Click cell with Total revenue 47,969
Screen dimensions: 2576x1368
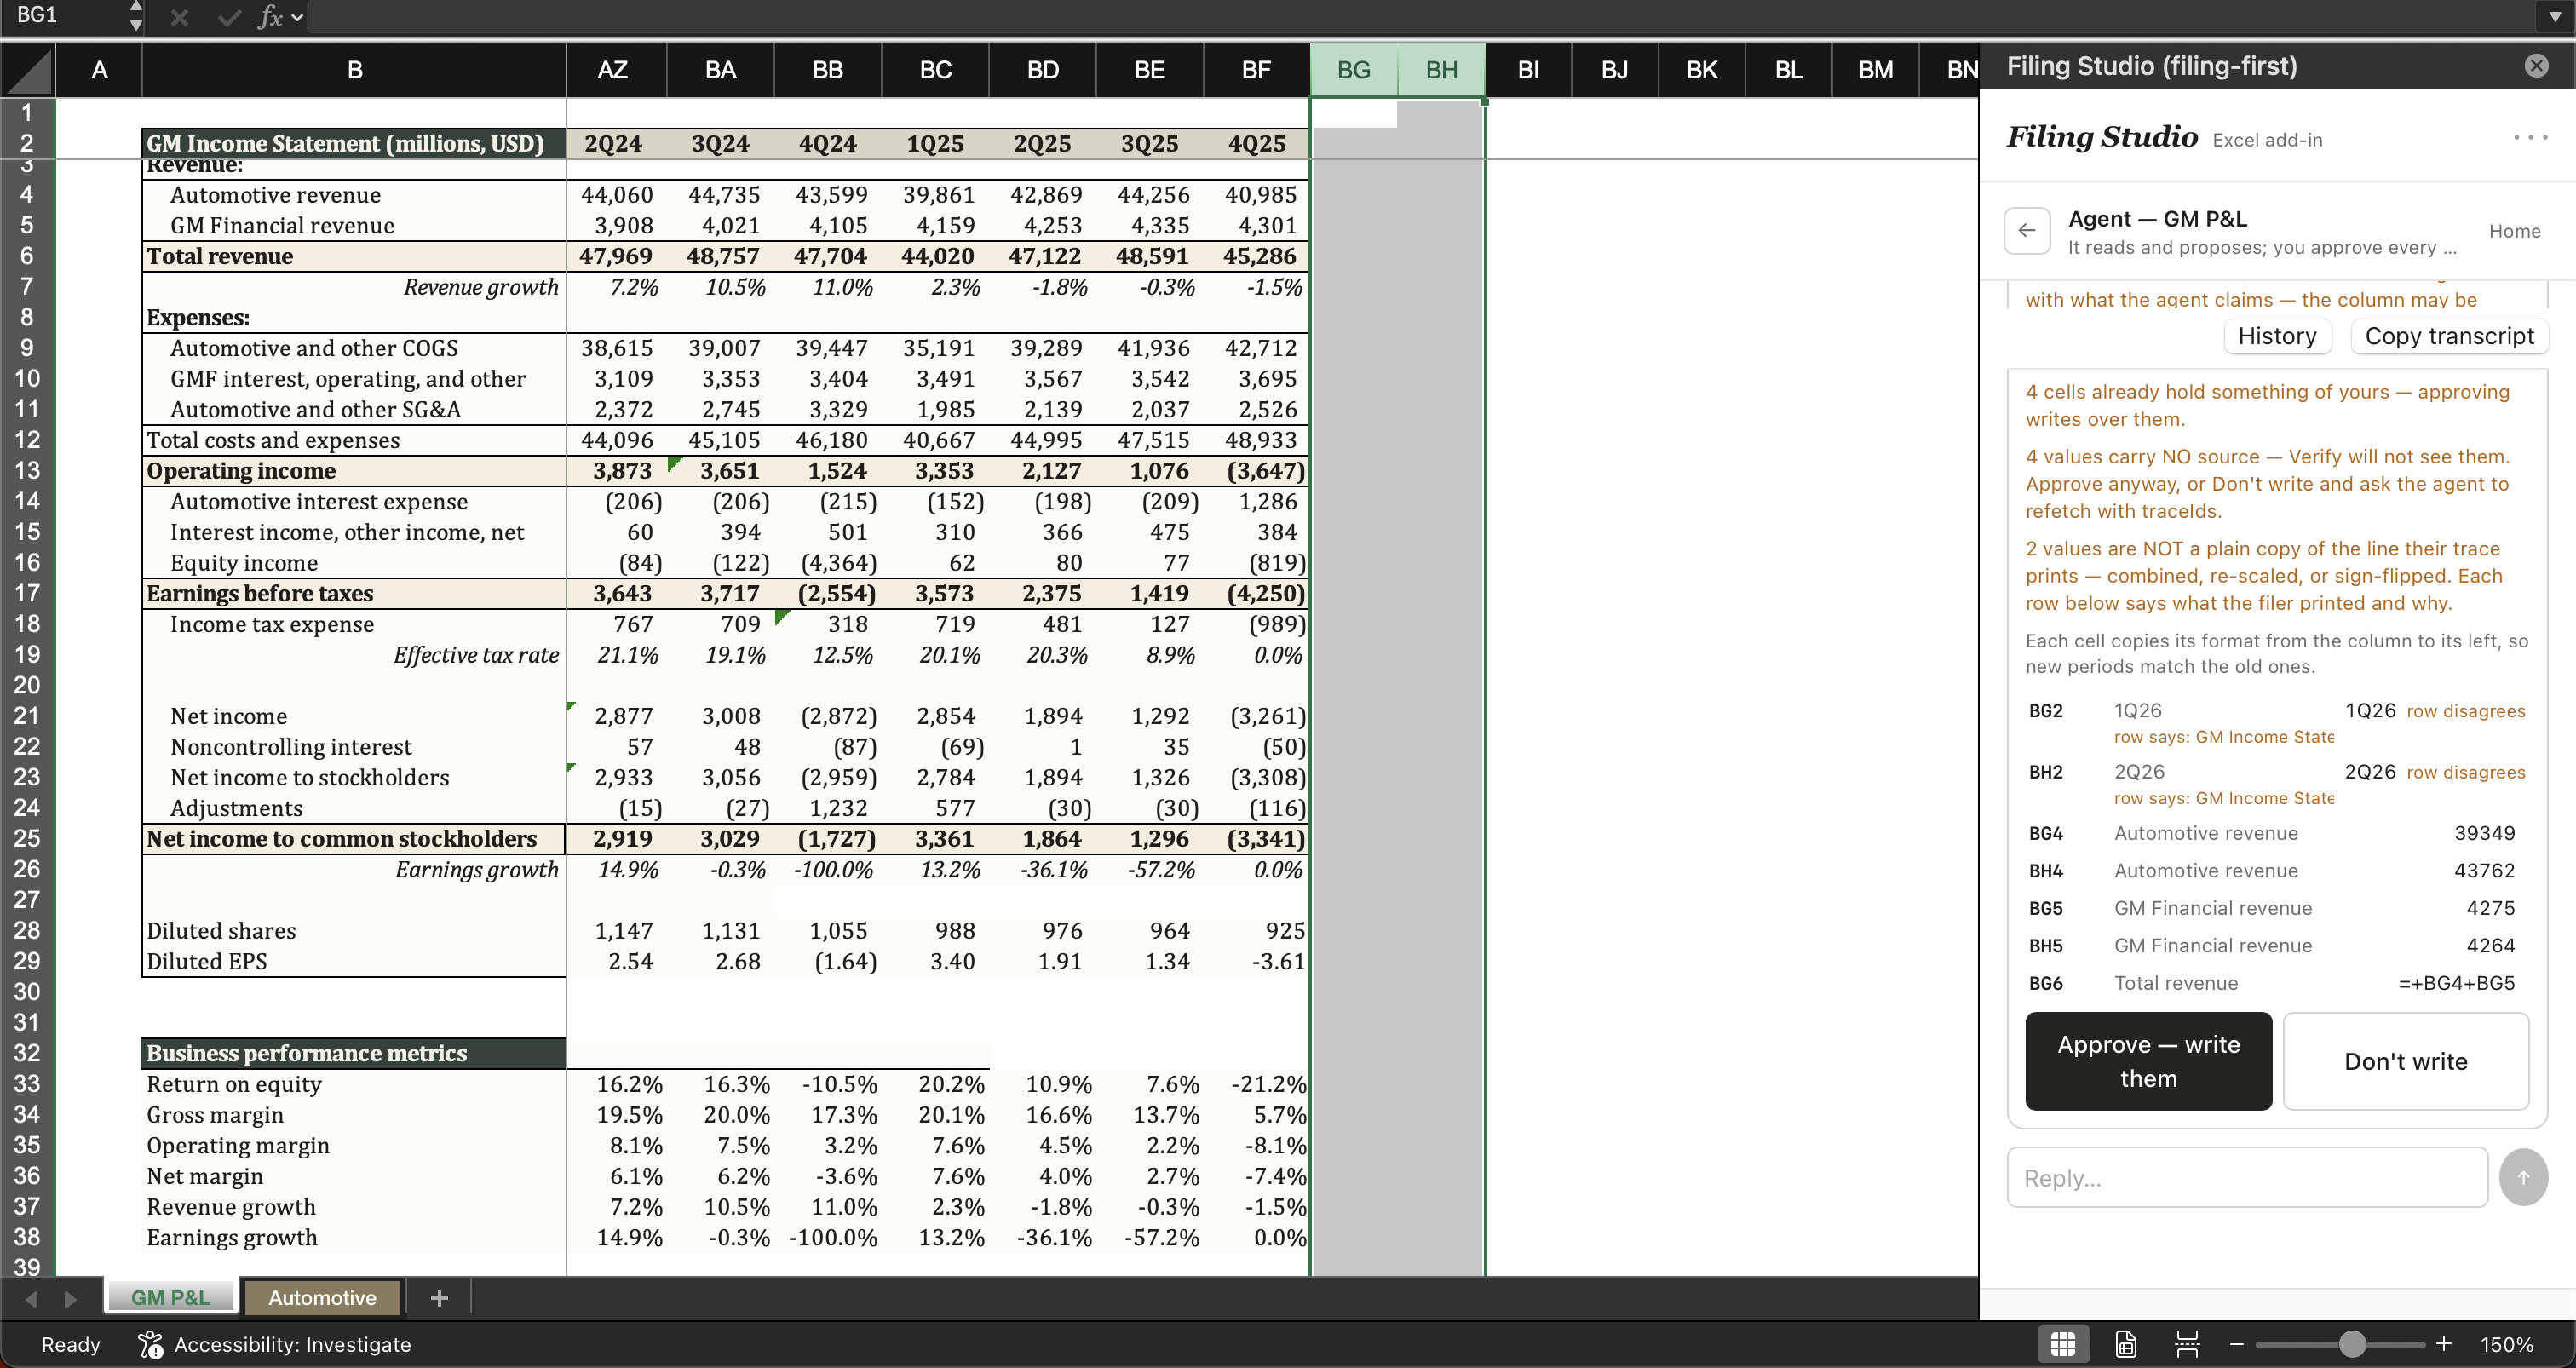pyautogui.click(x=615, y=256)
